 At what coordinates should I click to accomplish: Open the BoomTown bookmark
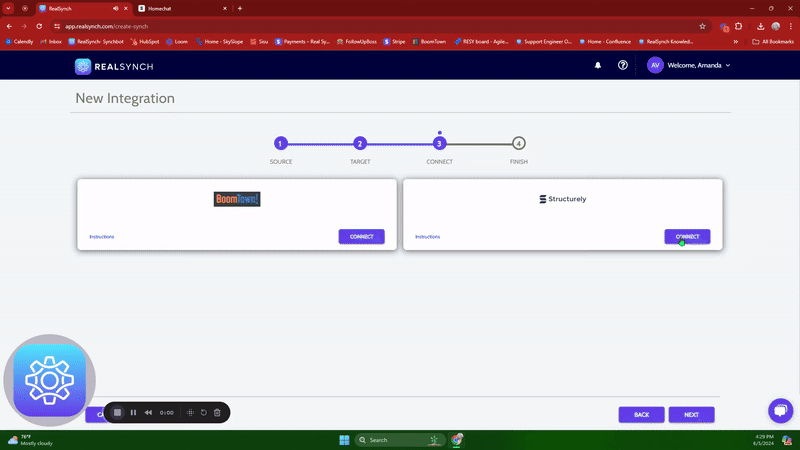pyautogui.click(x=429, y=42)
